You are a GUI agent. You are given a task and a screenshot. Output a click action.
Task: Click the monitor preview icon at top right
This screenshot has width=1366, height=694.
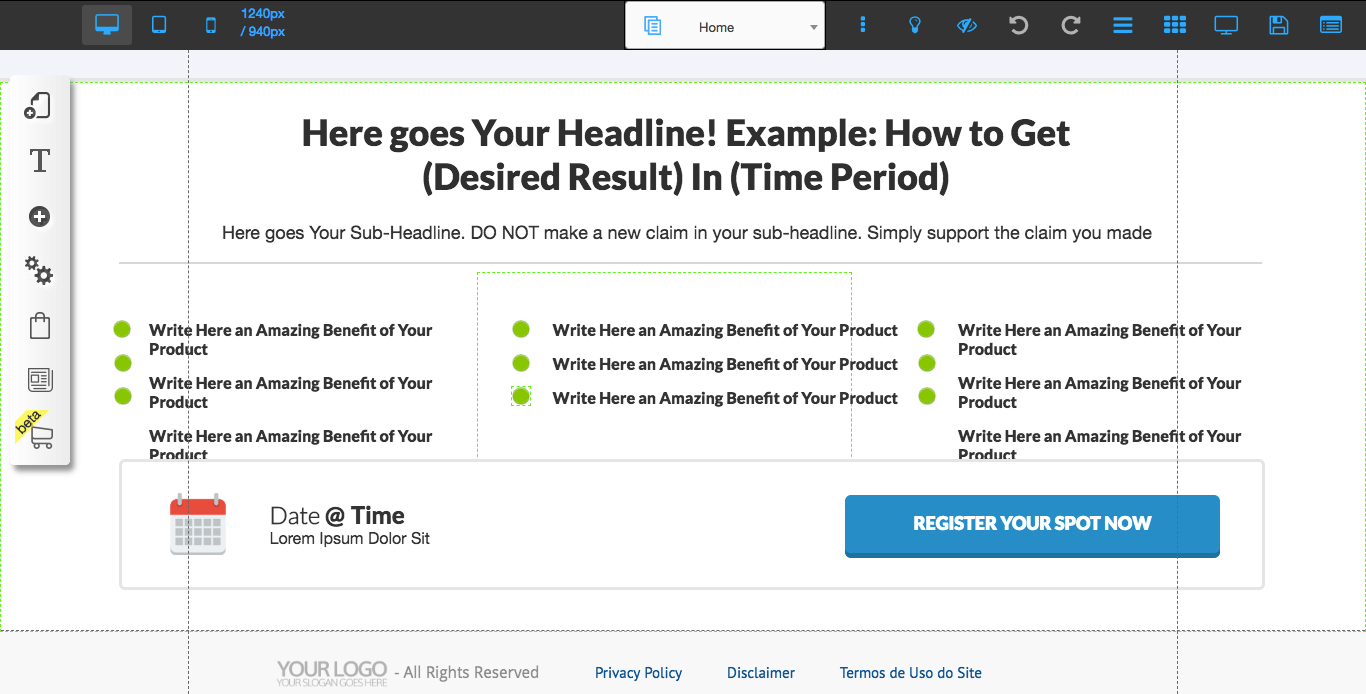tap(1226, 25)
